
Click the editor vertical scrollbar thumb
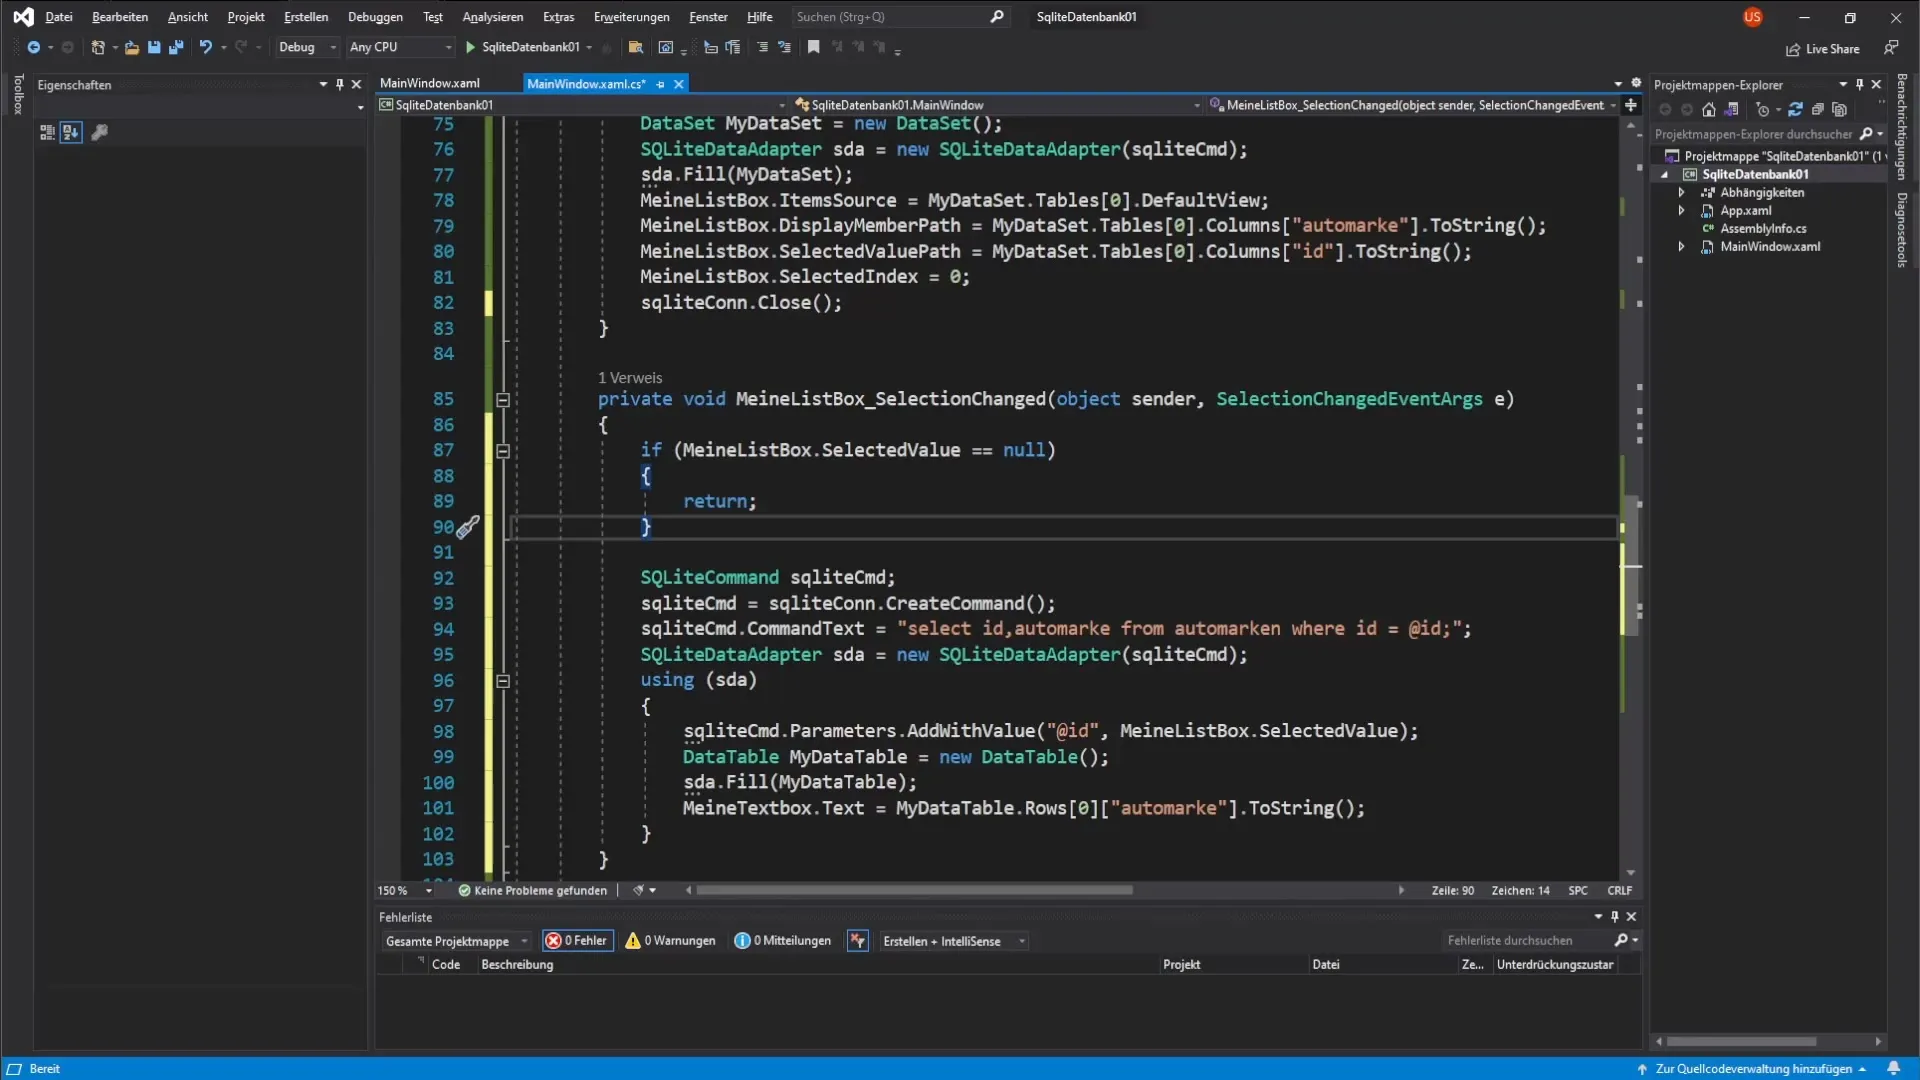pos(1631,565)
